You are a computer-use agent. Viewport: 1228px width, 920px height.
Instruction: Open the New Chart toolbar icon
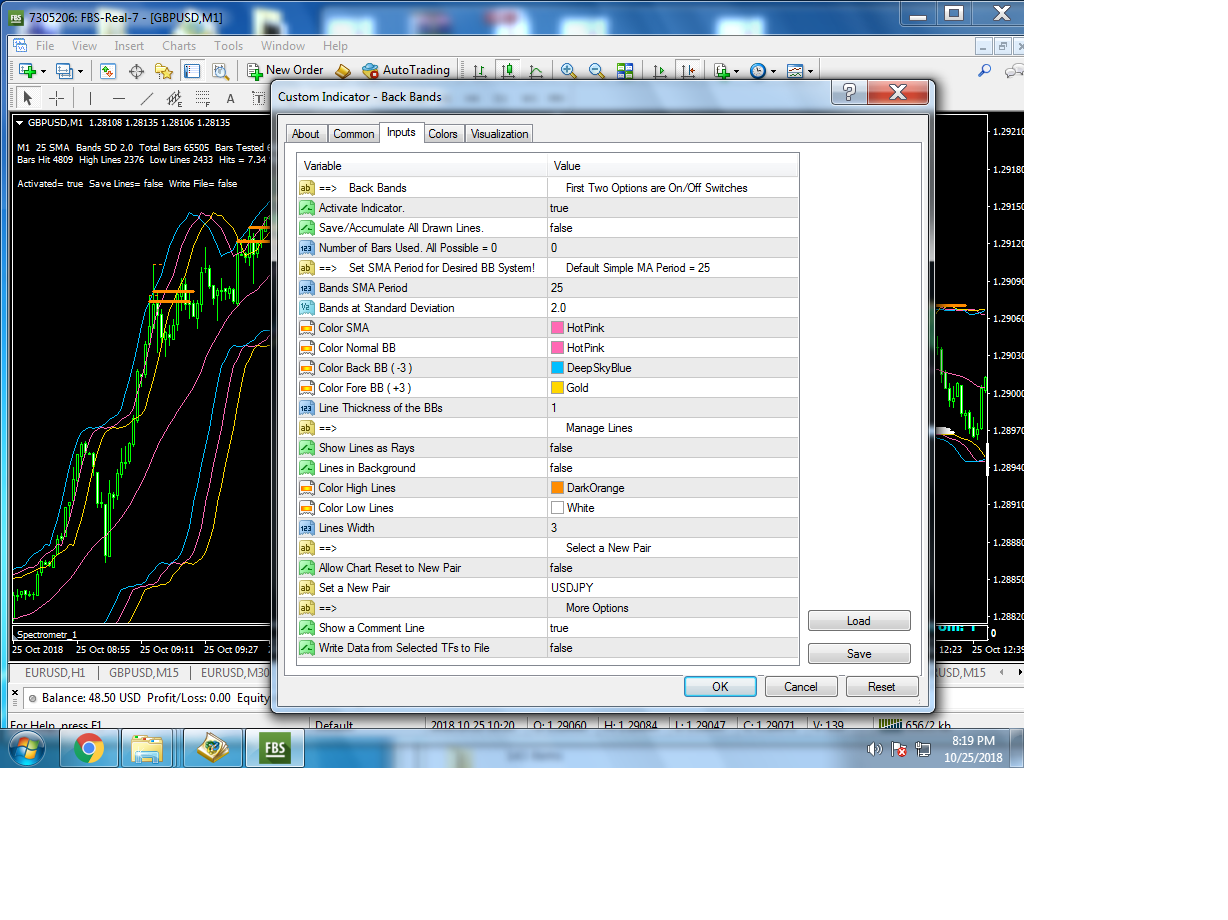point(26,71)
